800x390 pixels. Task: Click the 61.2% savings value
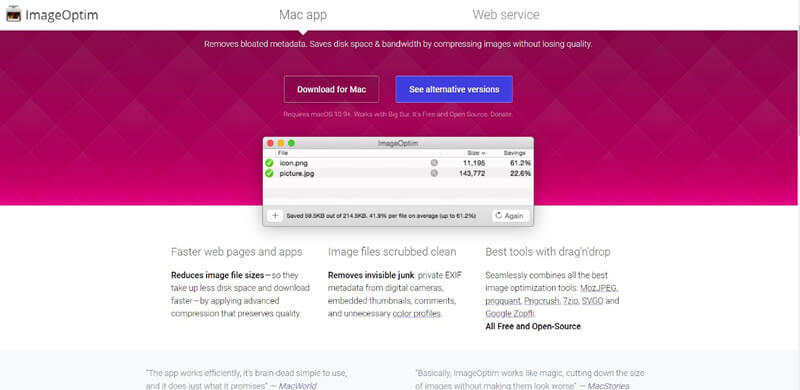pos(520,163)
